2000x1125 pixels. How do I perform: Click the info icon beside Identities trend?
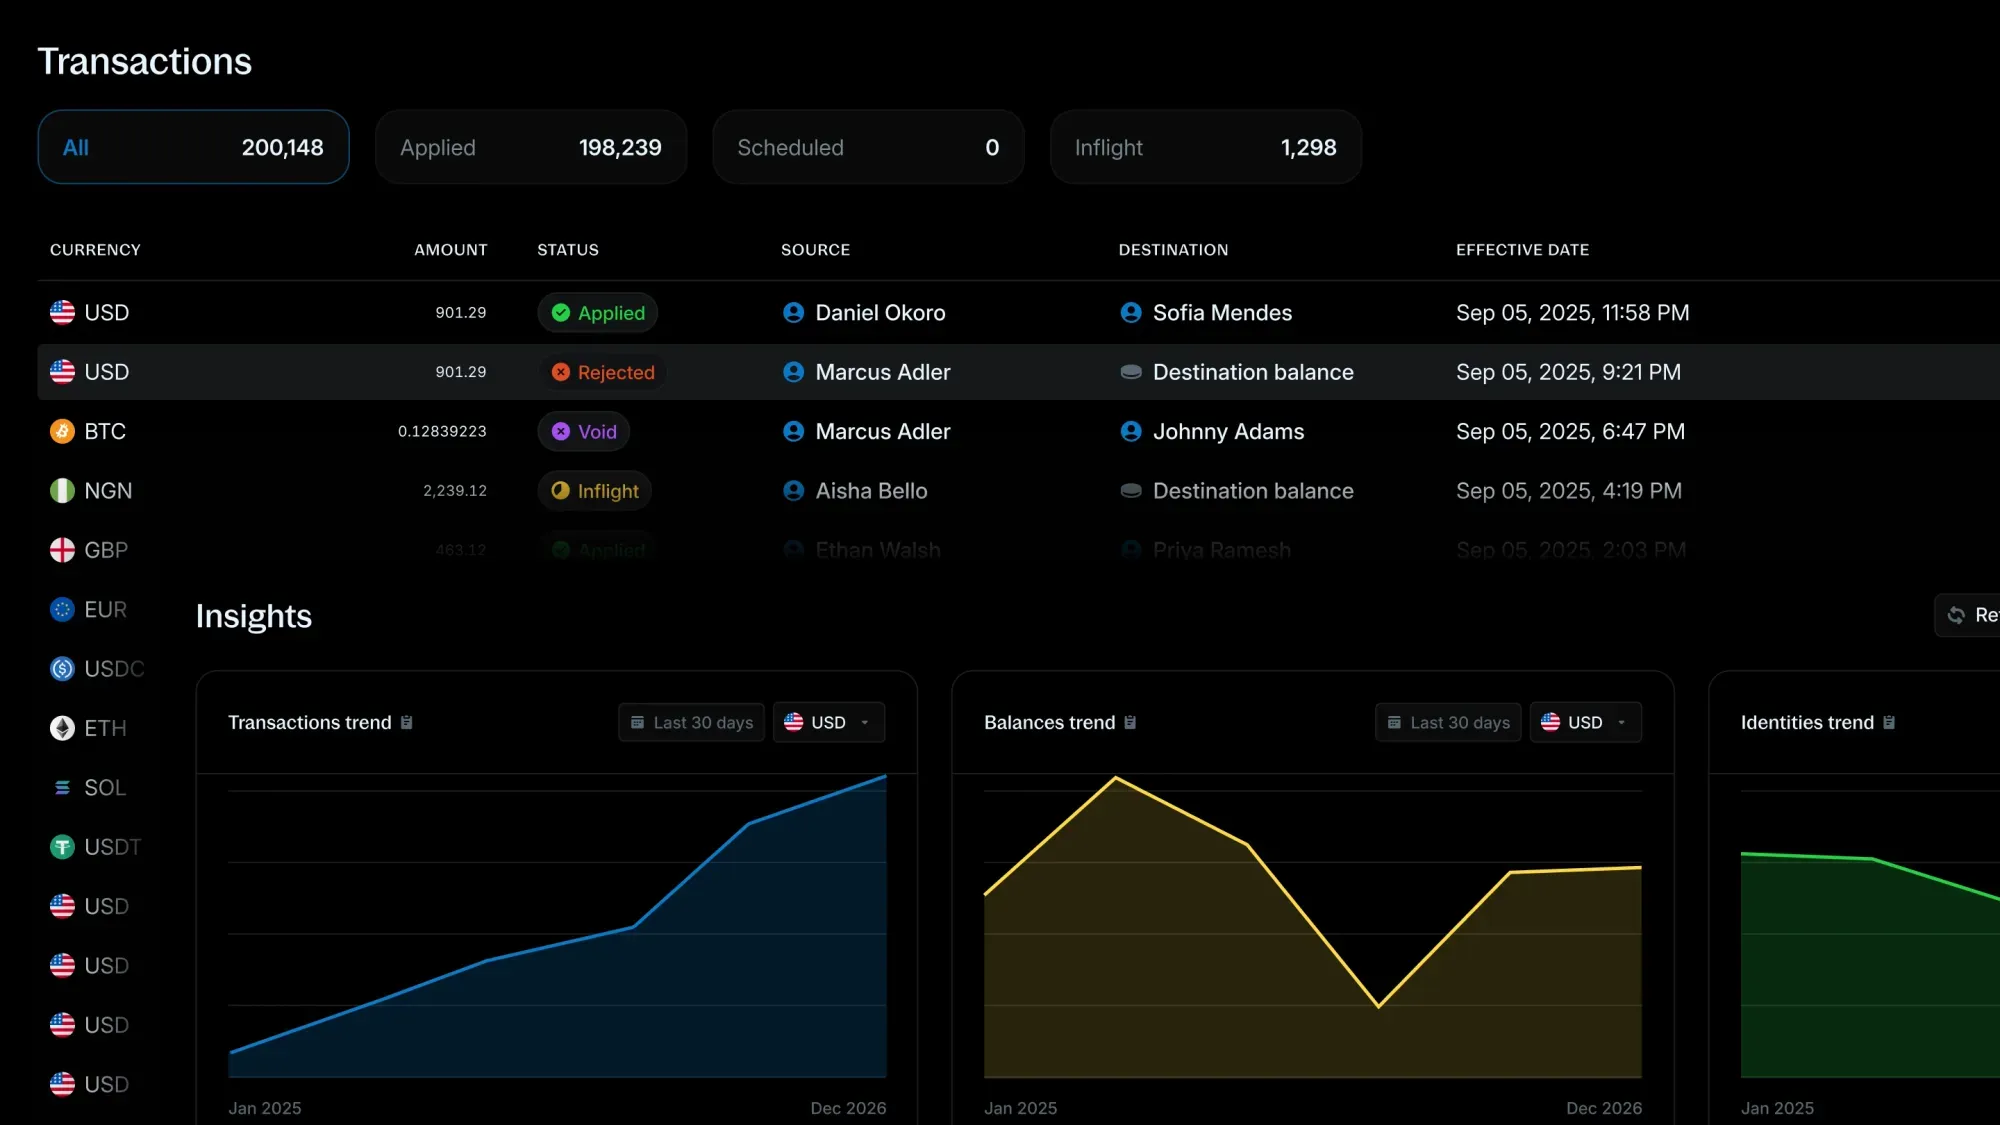pos(1889,722)
